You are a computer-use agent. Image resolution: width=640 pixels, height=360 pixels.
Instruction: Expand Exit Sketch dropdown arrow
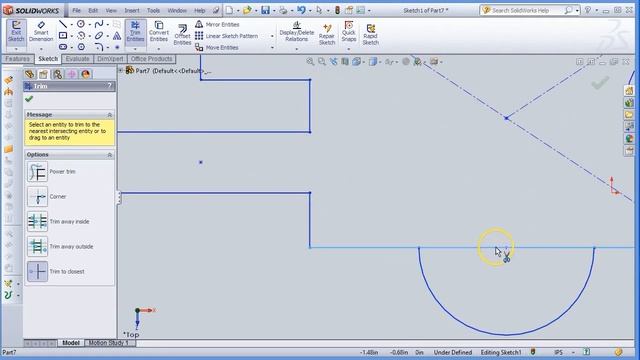click(16, 49)
